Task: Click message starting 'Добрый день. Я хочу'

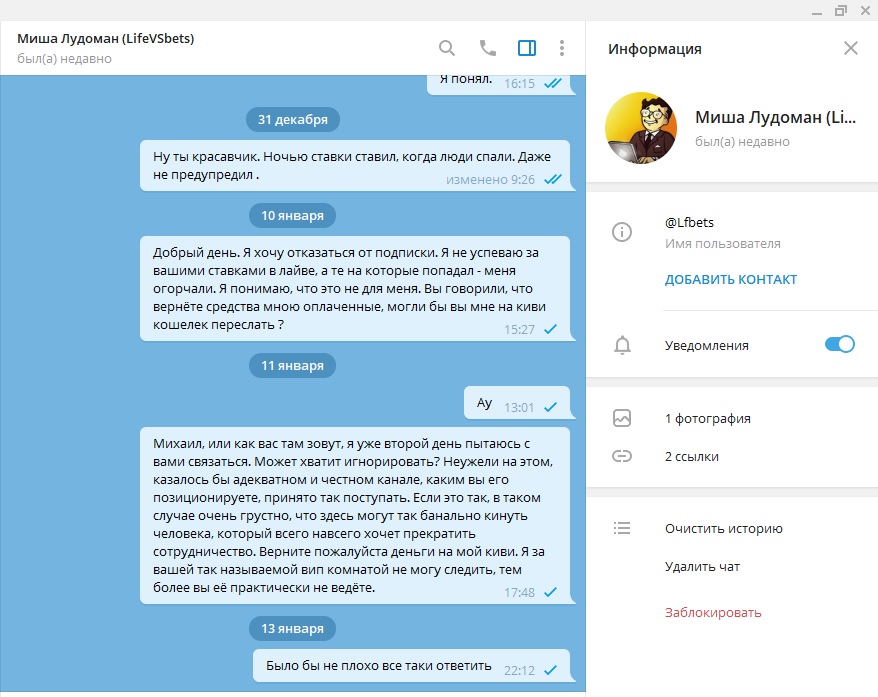Action: pyautogui.click(x=355, y=288)
